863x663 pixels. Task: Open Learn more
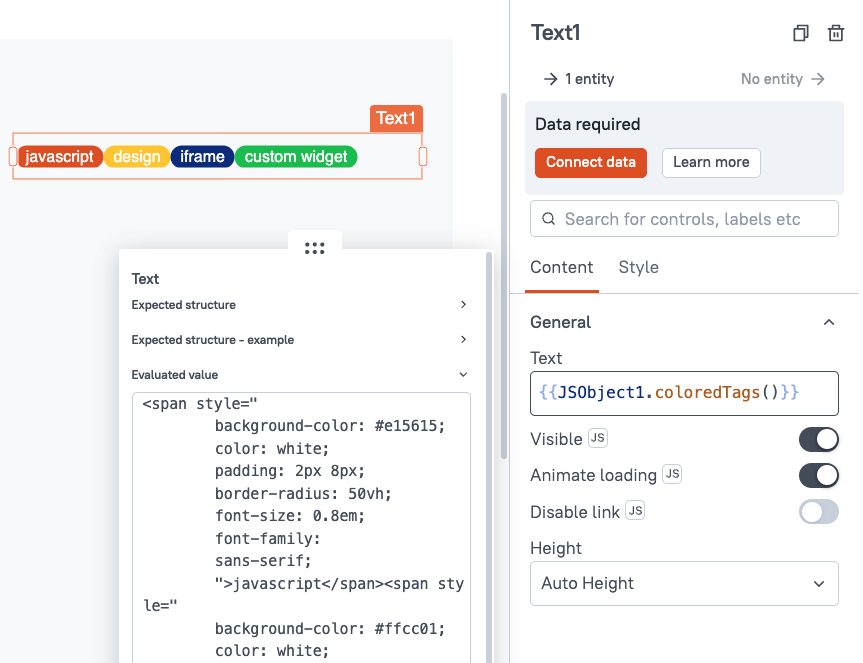pyautogui.click(x=711, y=162)
